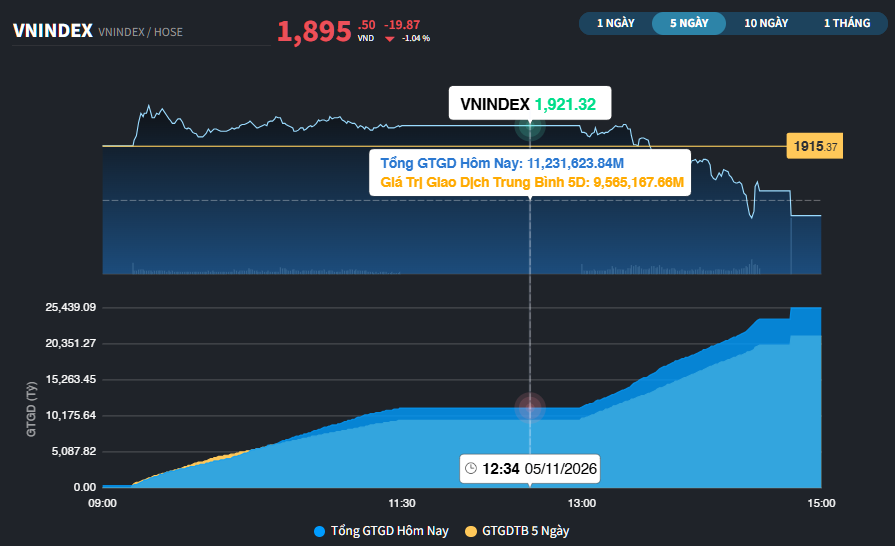
Task: Open the 1 THÁNG view
Action: [847, 23]
